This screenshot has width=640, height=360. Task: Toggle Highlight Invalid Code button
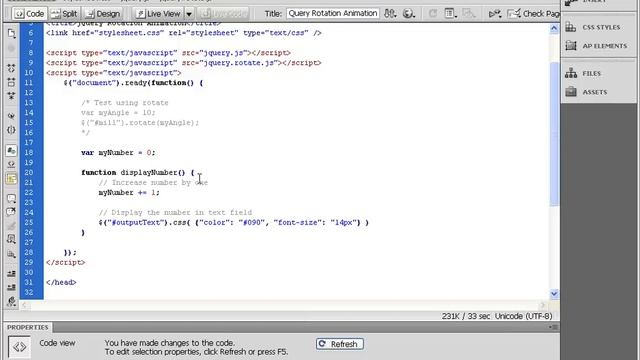coord(11,164)
